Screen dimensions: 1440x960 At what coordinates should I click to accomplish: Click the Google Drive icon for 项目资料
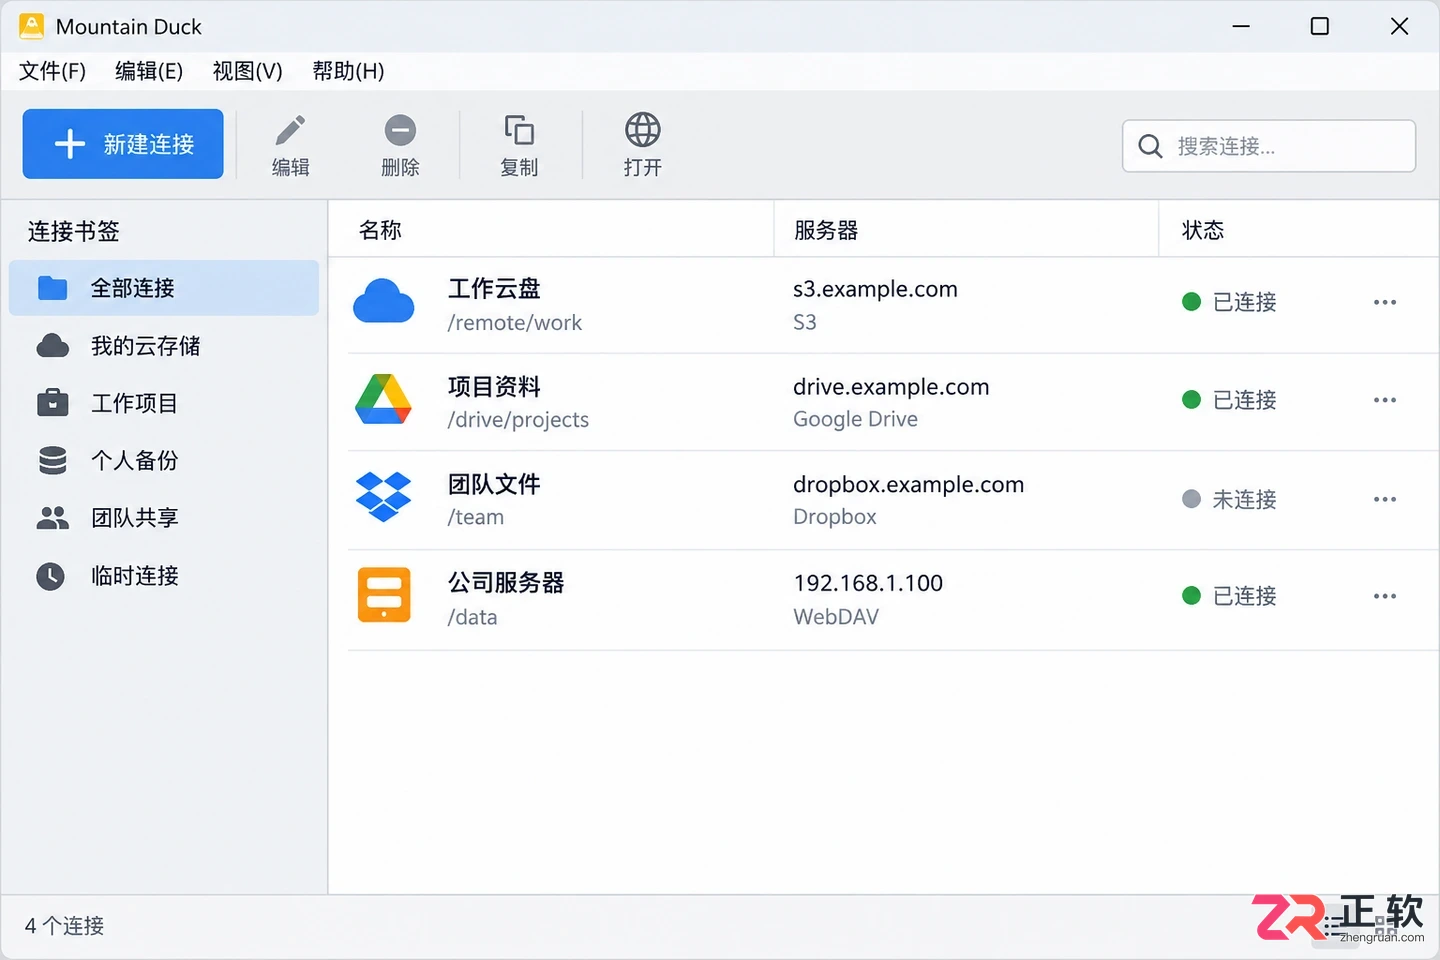[x=384, y=399]
